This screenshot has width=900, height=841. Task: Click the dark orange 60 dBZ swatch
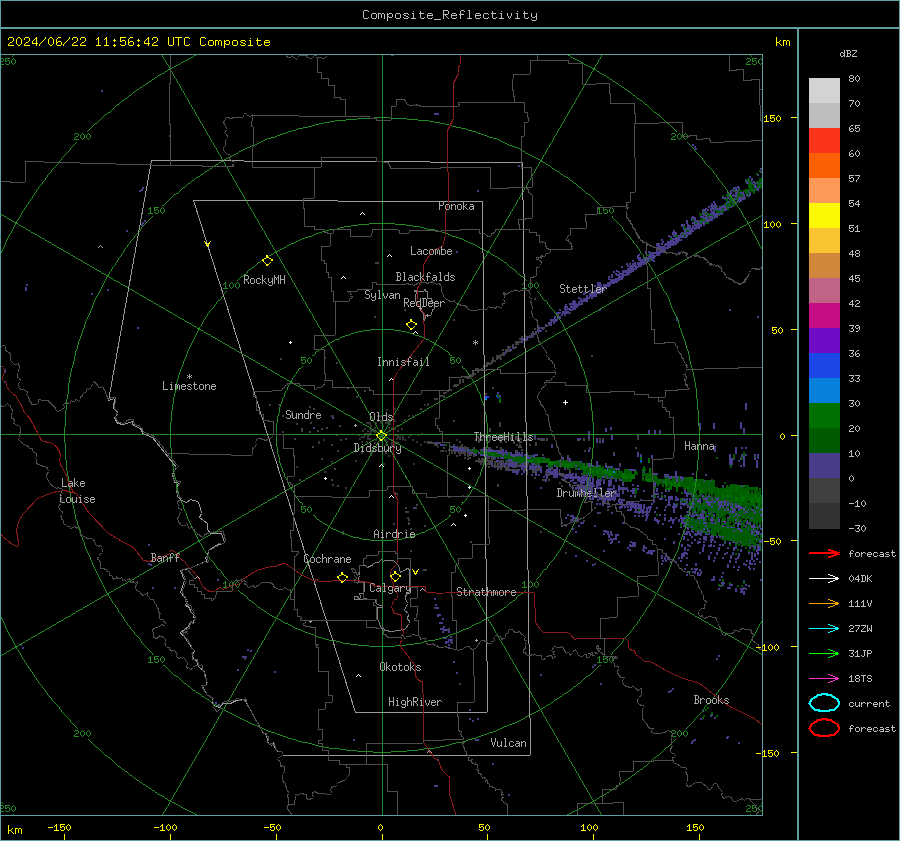[824, 165]
